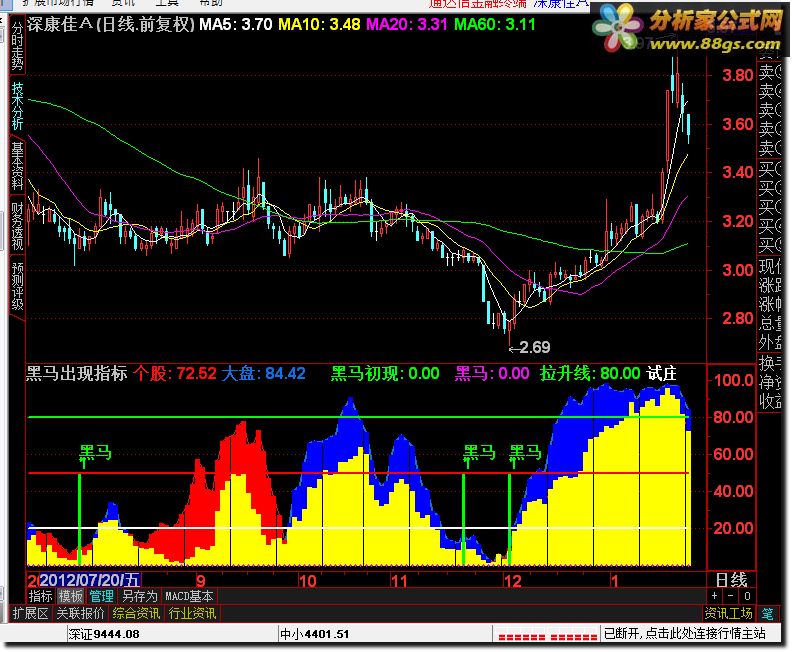
Task: Open the 扩展区 panel
Action: (30, 614)
